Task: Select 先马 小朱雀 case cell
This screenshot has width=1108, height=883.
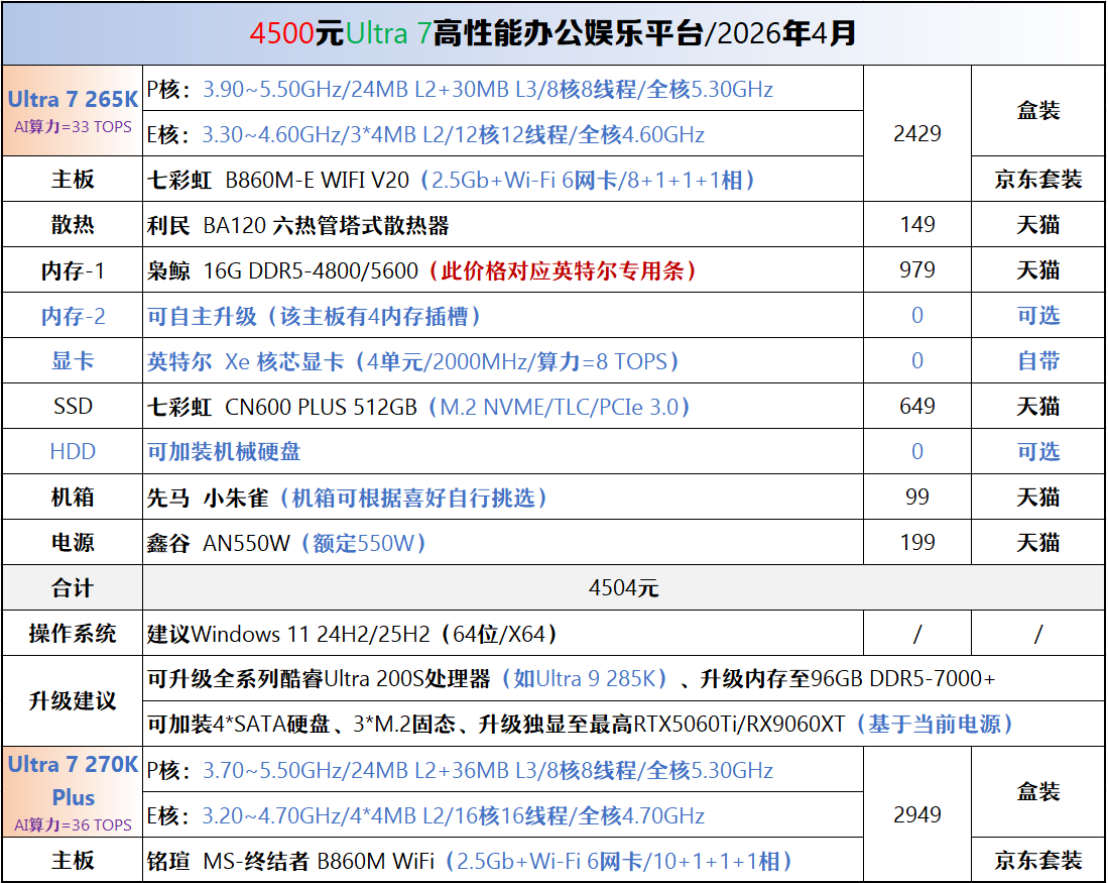Action: click(503, 497)
